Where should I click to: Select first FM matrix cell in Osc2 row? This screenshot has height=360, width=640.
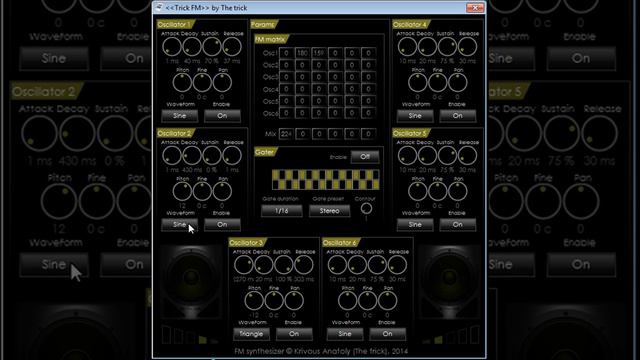click(286, 65)
